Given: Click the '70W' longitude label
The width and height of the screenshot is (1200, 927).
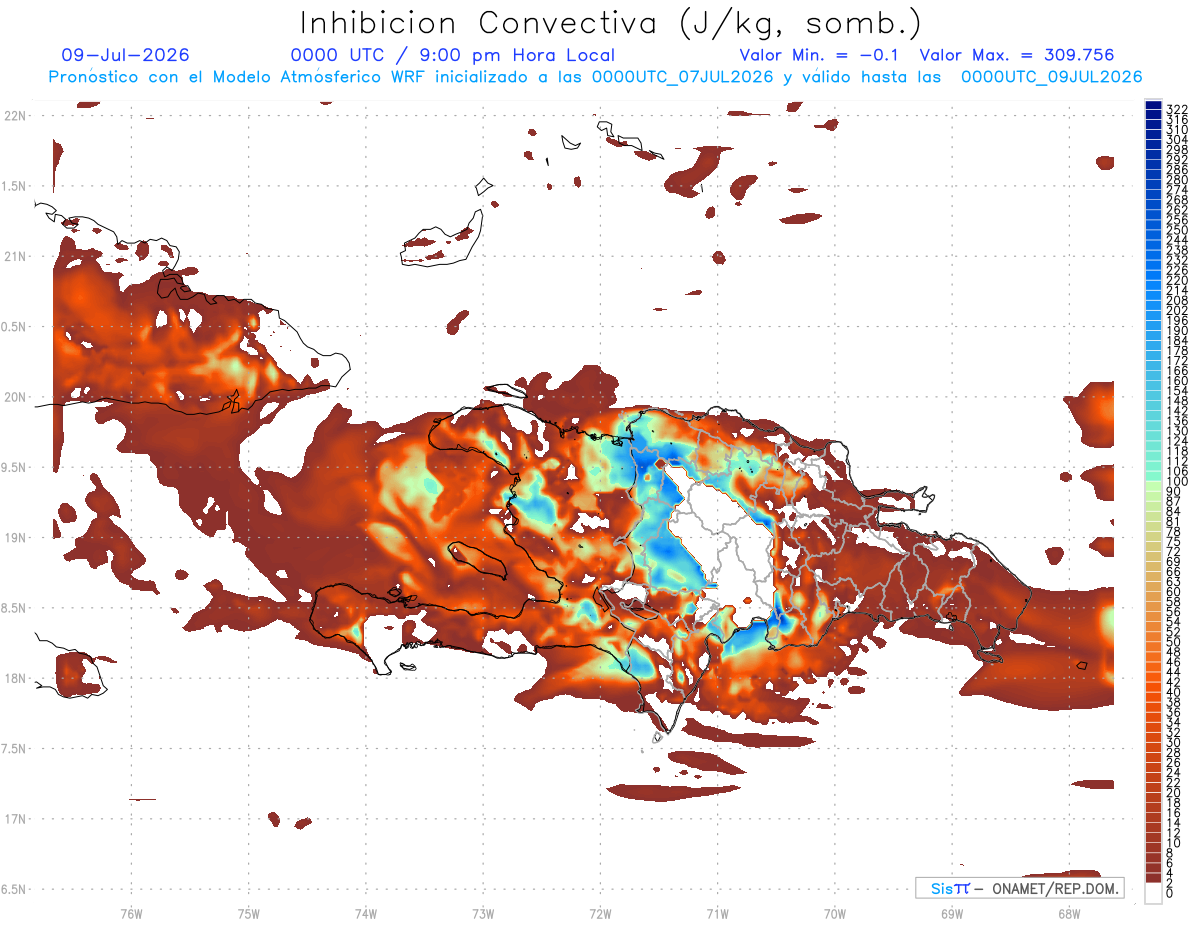Looking at the screenshot, I should [x=834, y=913].
